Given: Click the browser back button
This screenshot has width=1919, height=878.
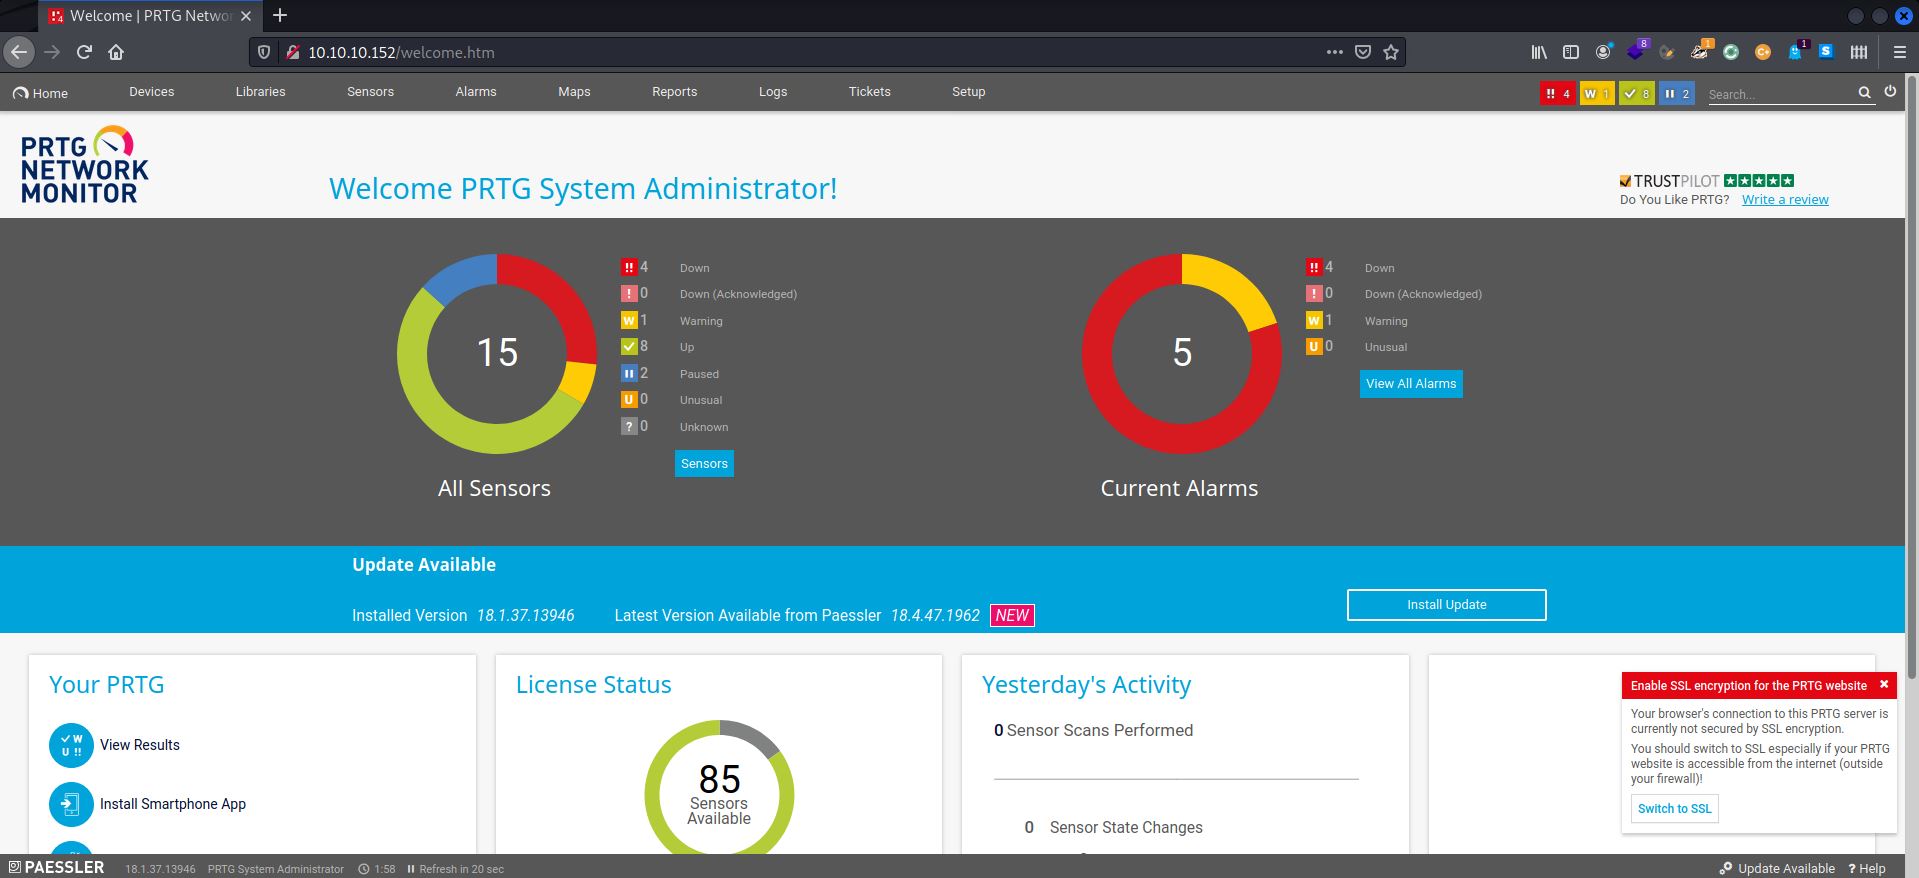Looking at the screenshot, I should click(19, 52).
